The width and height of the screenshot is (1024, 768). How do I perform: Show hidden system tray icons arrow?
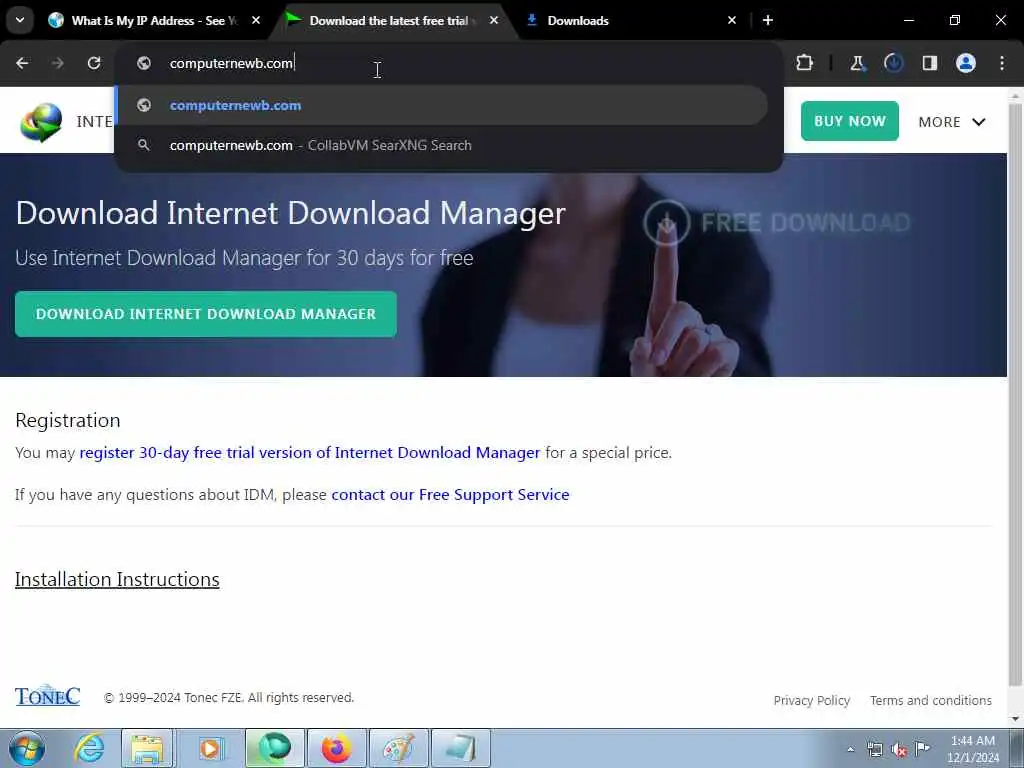(850, 749)
